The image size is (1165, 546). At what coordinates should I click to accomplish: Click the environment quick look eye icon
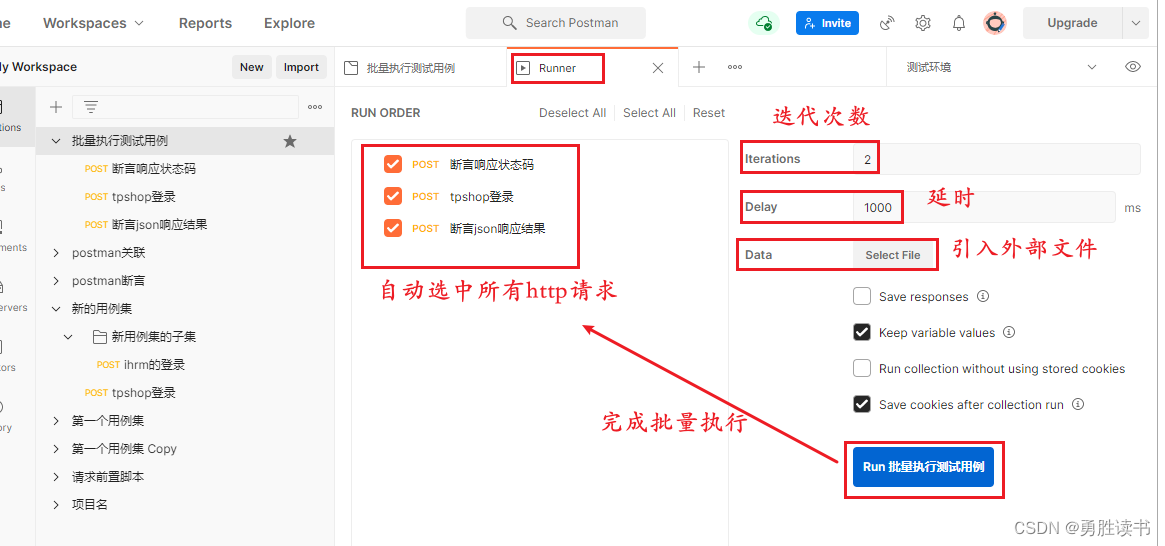coord(1132,67)
